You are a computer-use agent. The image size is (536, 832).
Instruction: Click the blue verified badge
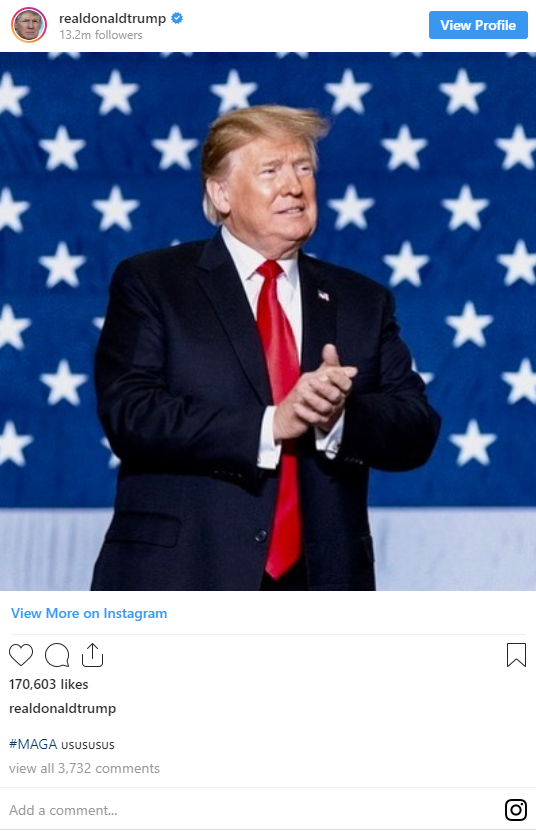(x=177, y=18)
